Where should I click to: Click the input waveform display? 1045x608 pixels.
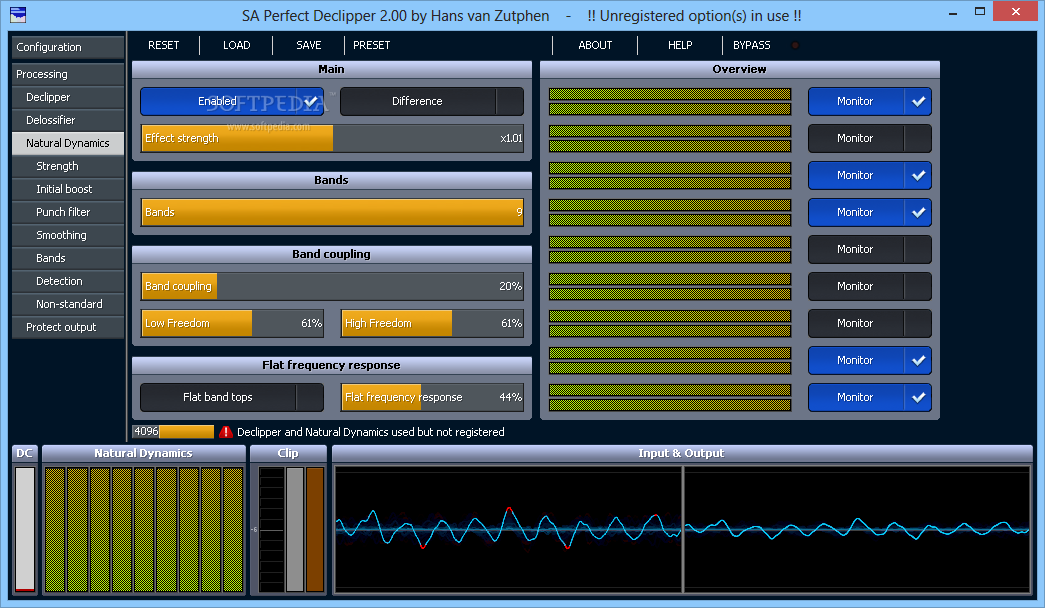click(509, 529)
